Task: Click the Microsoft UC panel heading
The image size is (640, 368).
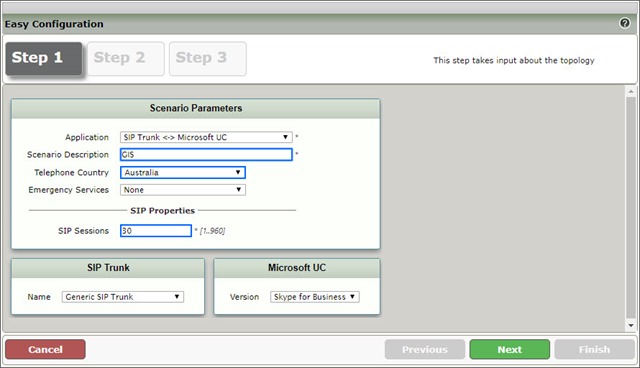Action: coord(297,268)
